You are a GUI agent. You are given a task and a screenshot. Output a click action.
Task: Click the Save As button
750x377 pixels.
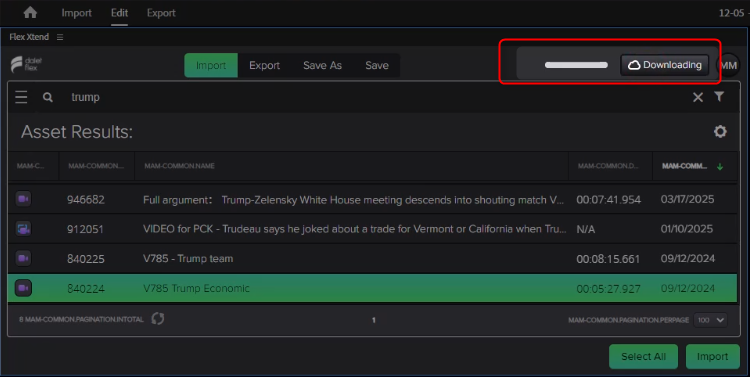(x=322, y=66)
